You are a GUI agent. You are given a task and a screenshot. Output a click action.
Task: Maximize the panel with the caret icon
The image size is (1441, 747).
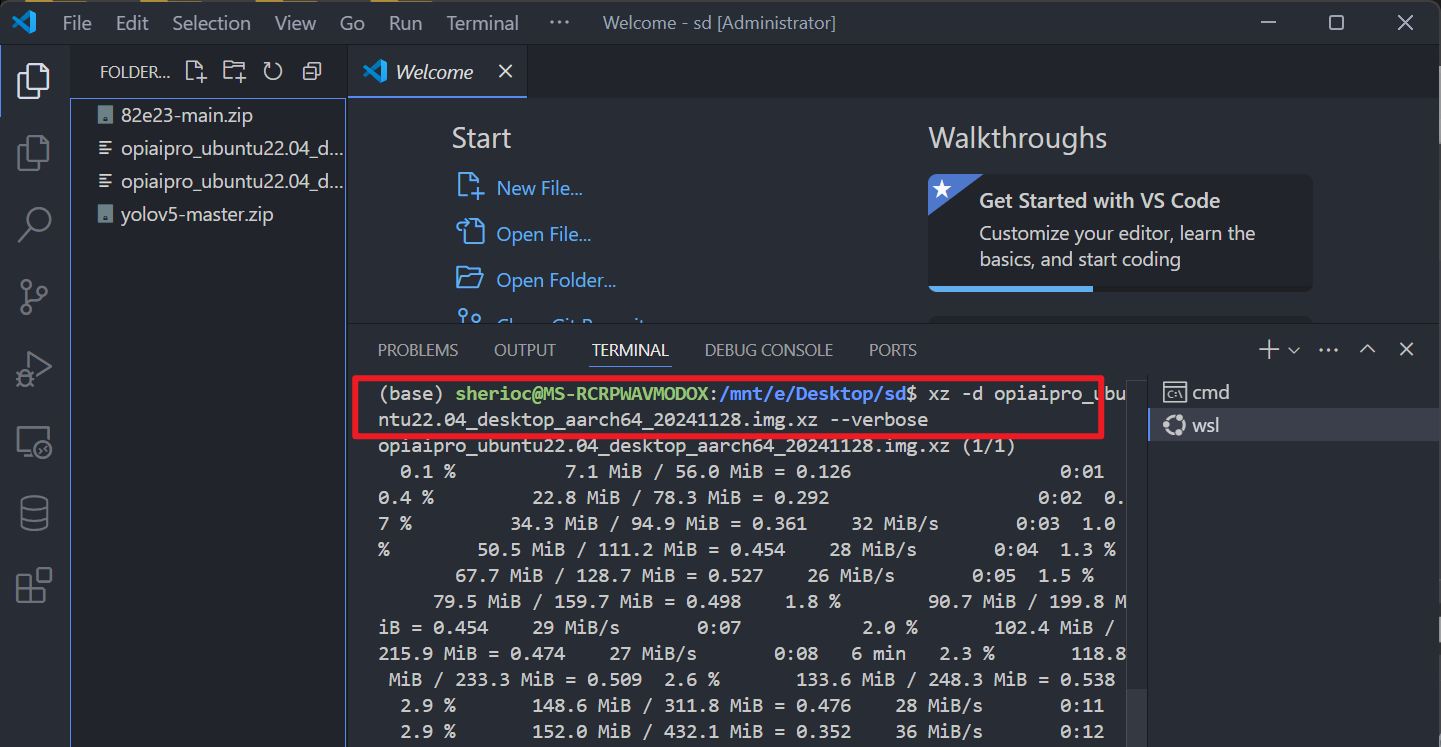1367,350
